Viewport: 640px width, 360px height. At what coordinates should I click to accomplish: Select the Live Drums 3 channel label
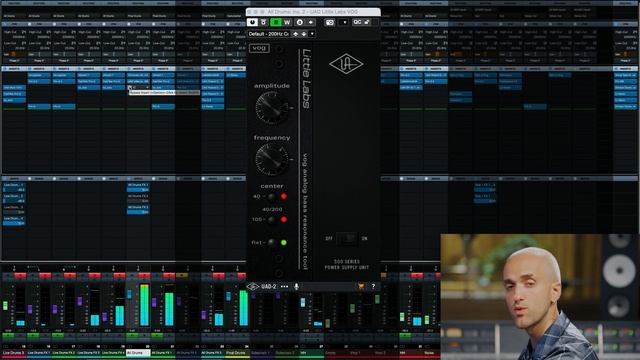click(13, 353)
